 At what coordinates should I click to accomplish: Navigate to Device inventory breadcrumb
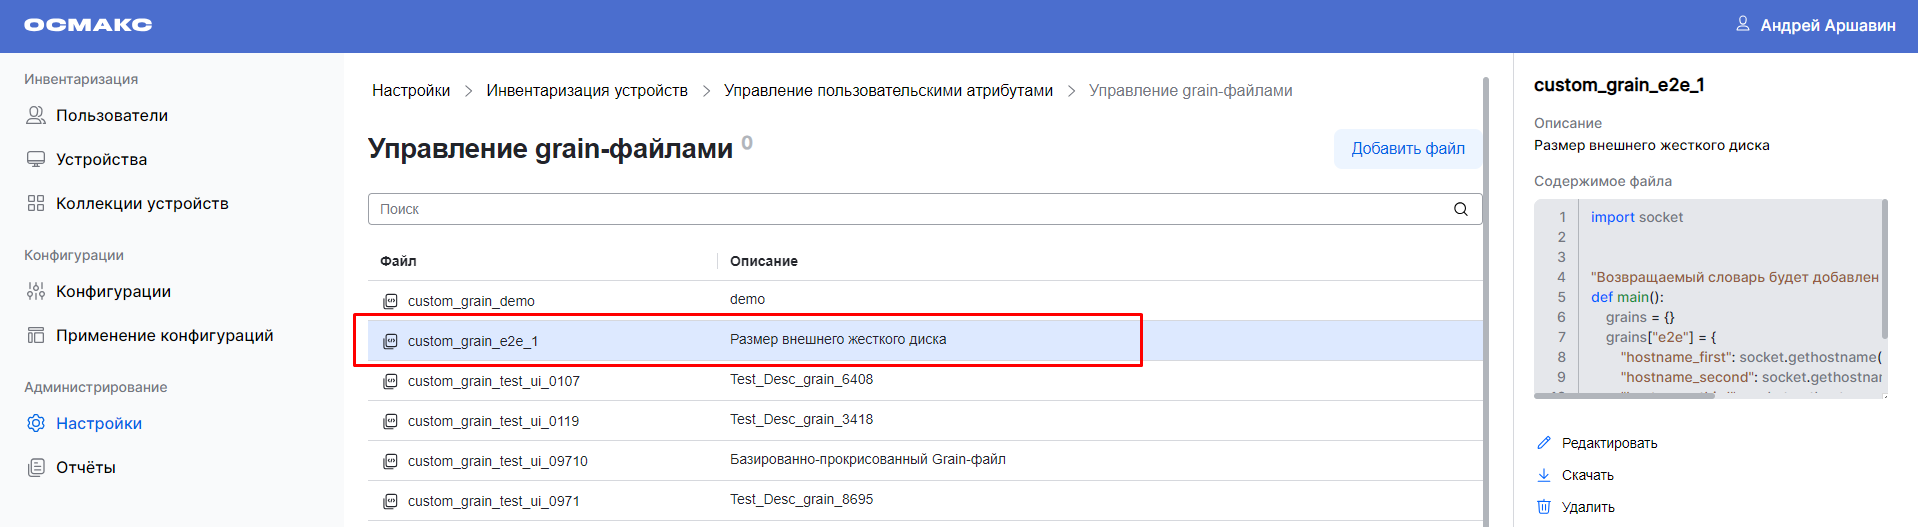(x=587, y=91)
